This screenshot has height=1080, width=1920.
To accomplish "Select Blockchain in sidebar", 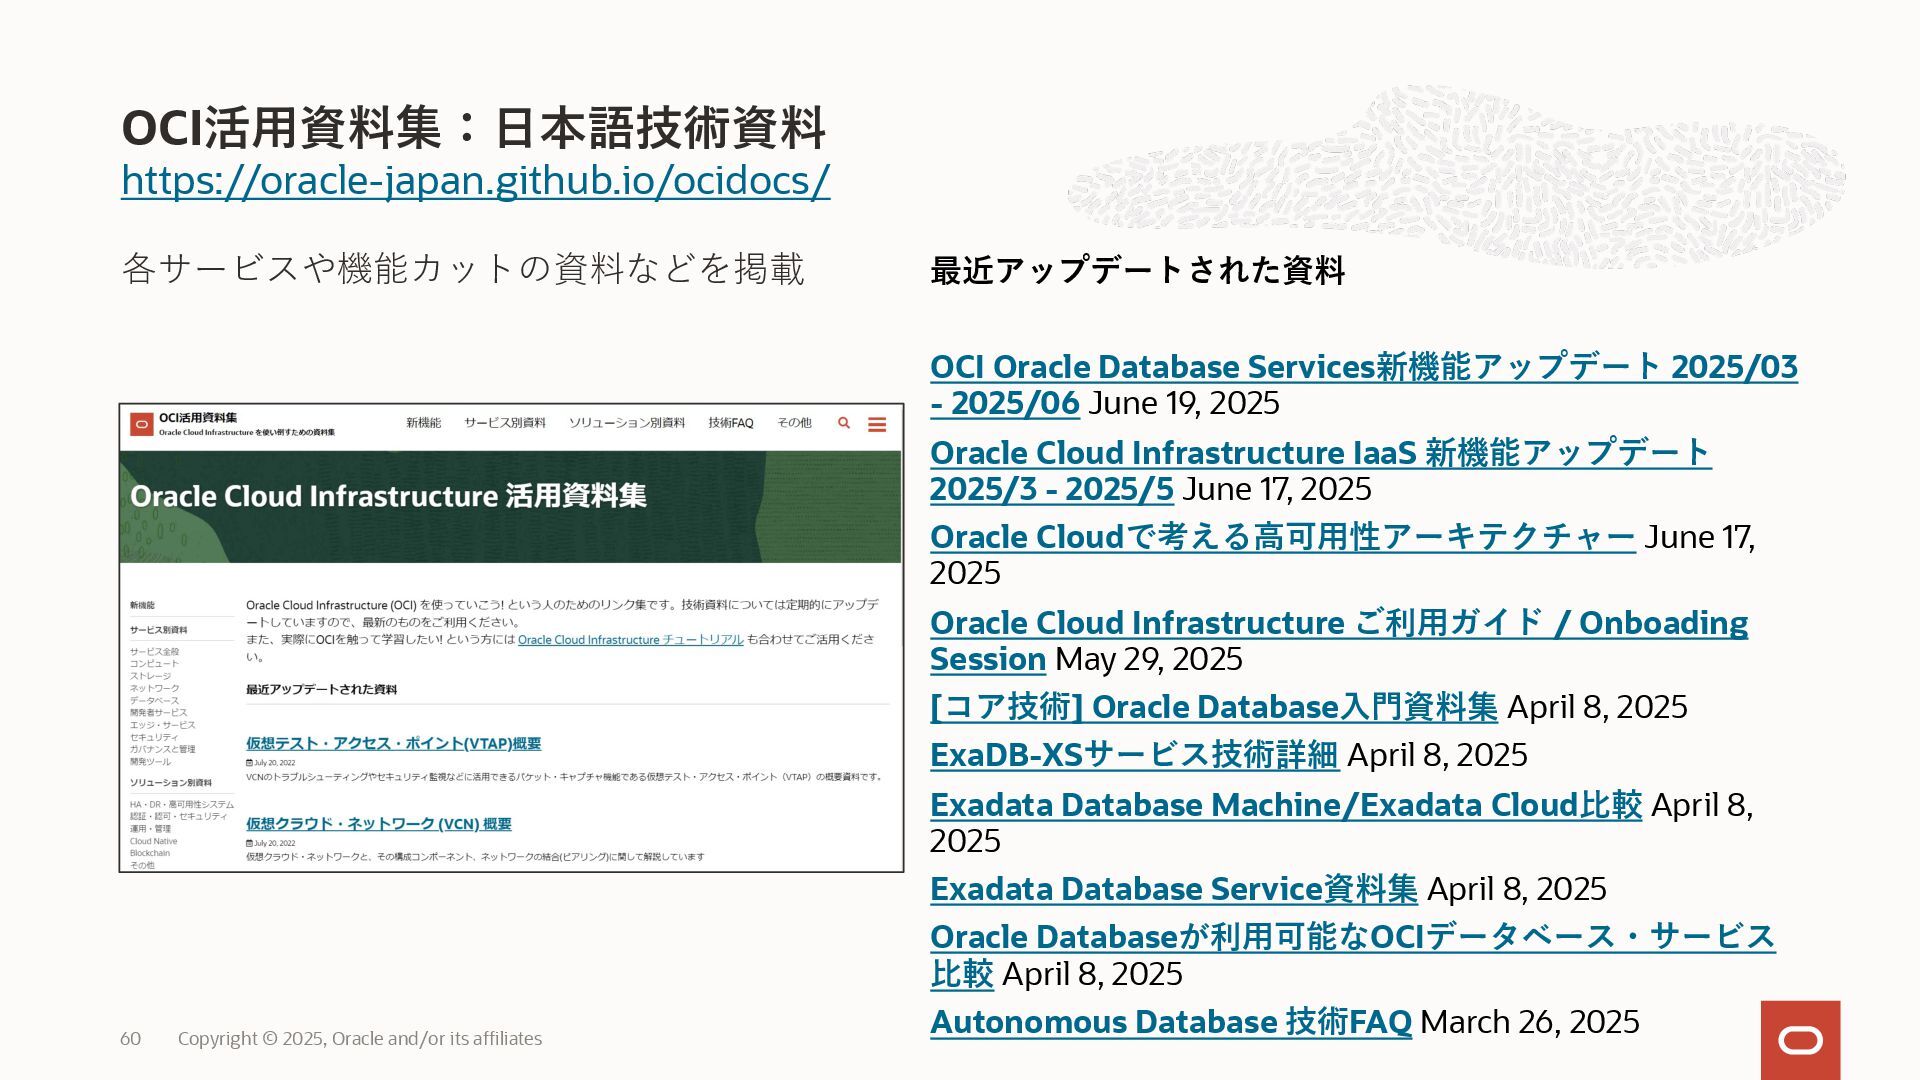I will click(150, 853).
